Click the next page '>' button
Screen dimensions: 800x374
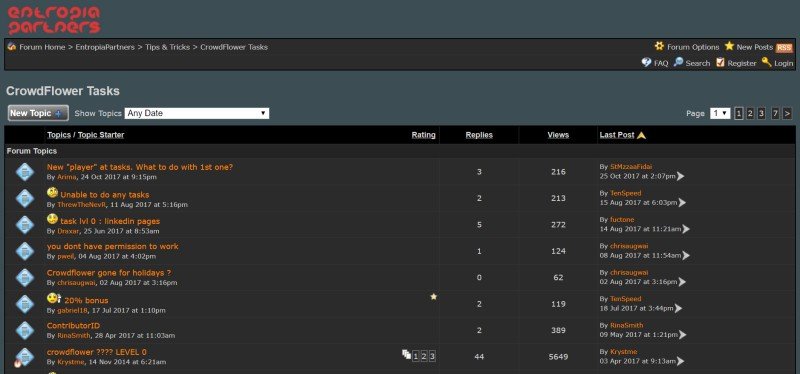pos(787,113)
